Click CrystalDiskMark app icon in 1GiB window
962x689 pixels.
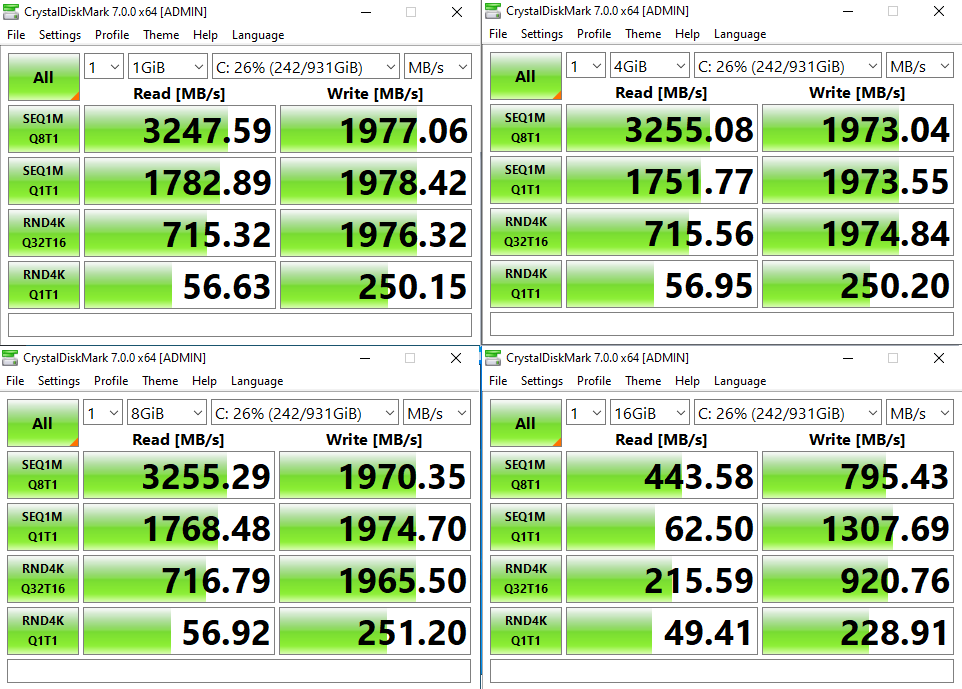pyautogui.click(x=11, y=12)
